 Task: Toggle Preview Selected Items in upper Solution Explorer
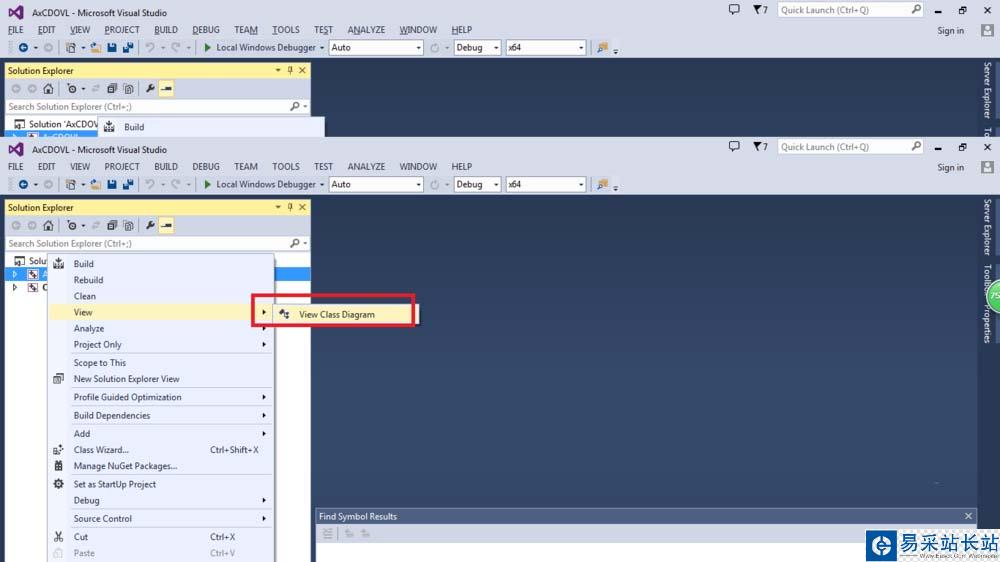(166, 89)
